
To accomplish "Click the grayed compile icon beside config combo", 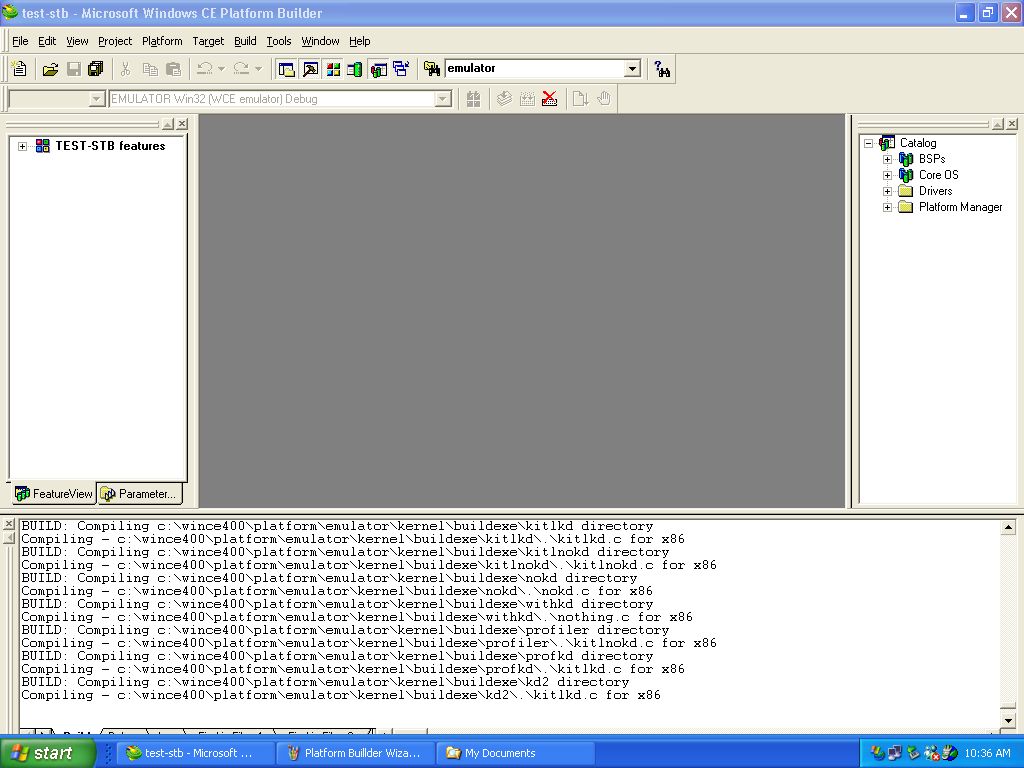I will click(473, 99).
